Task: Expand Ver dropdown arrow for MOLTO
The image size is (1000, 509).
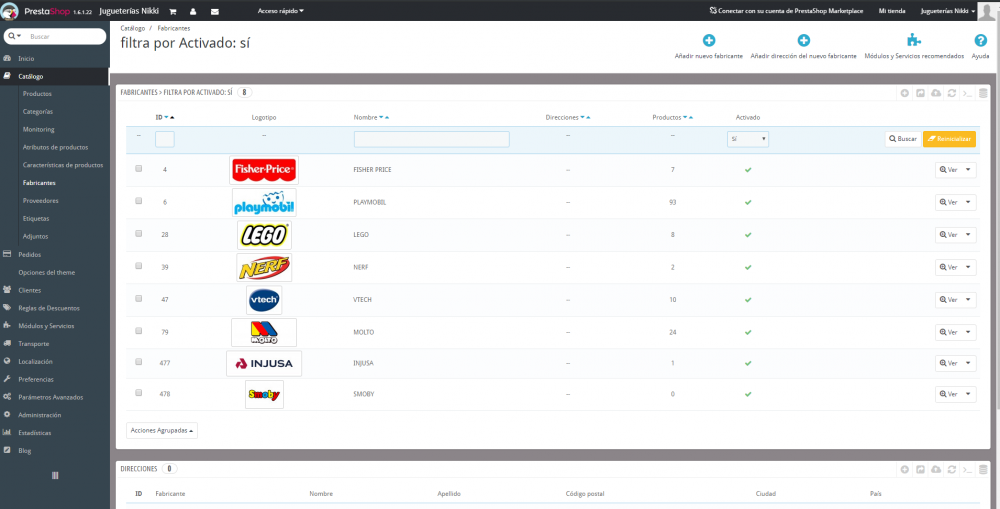Action: coord(968,332)
